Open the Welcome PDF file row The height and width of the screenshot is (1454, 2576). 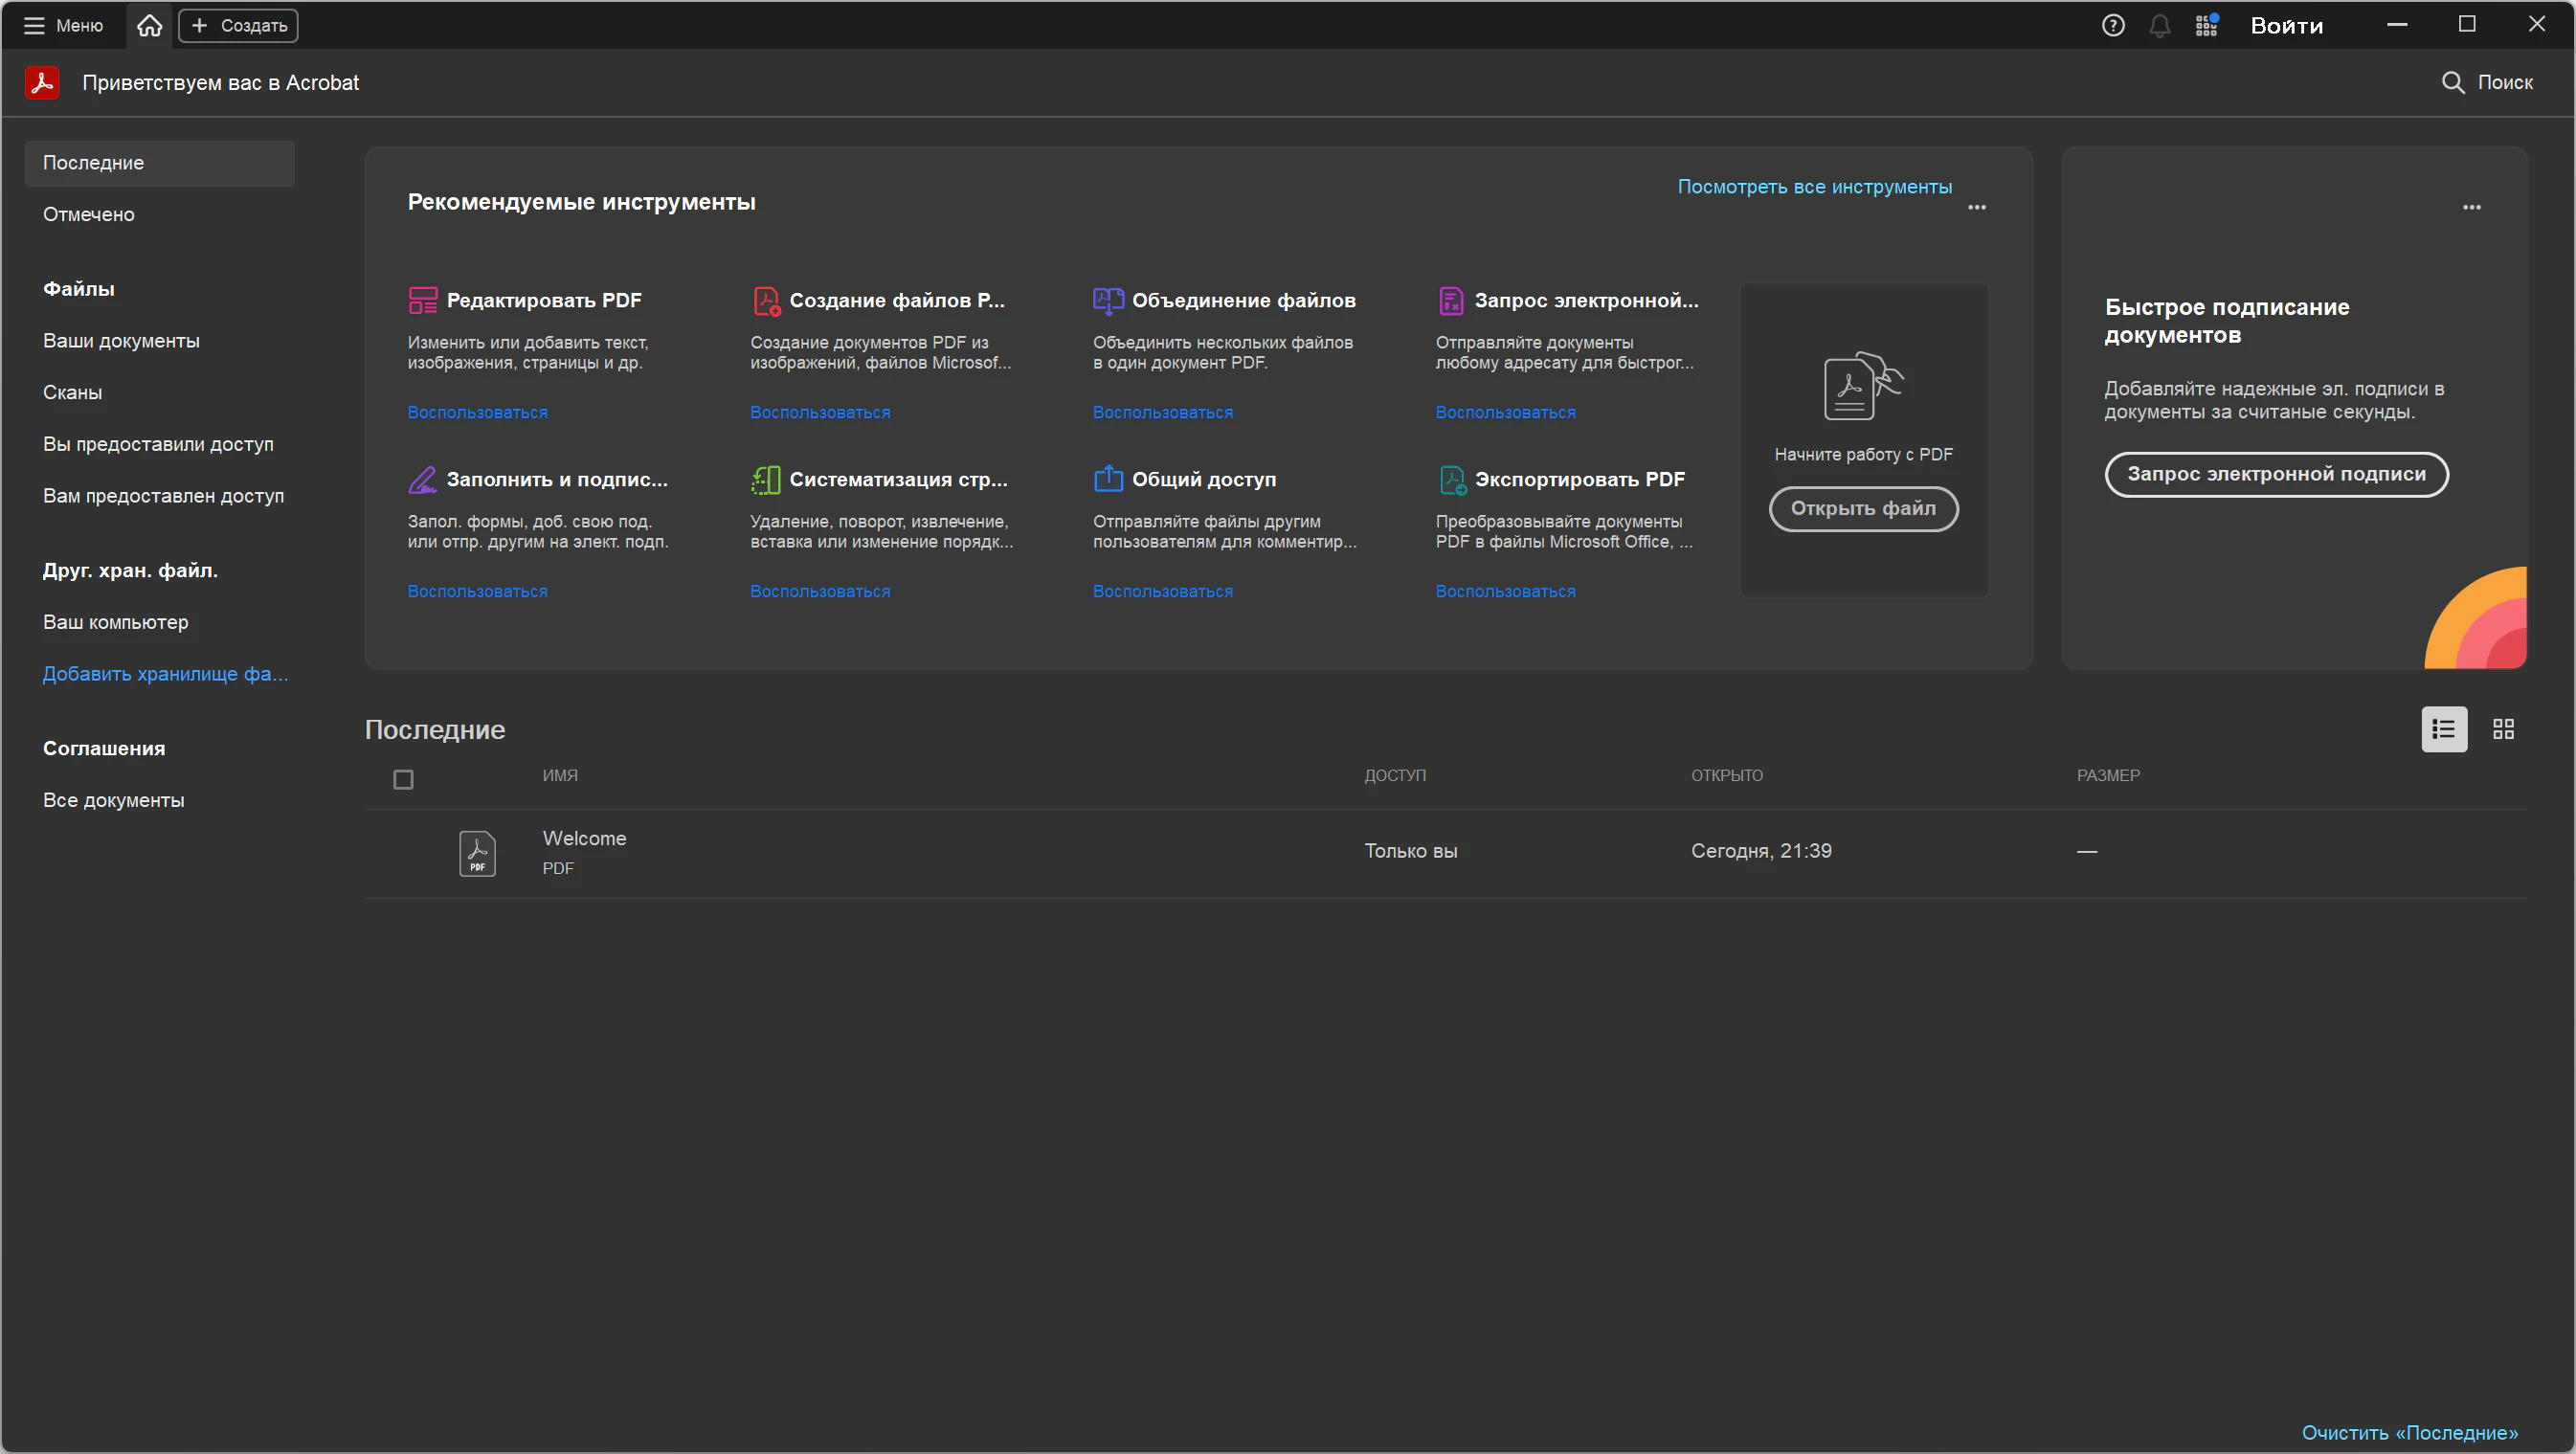pos(584,851)
